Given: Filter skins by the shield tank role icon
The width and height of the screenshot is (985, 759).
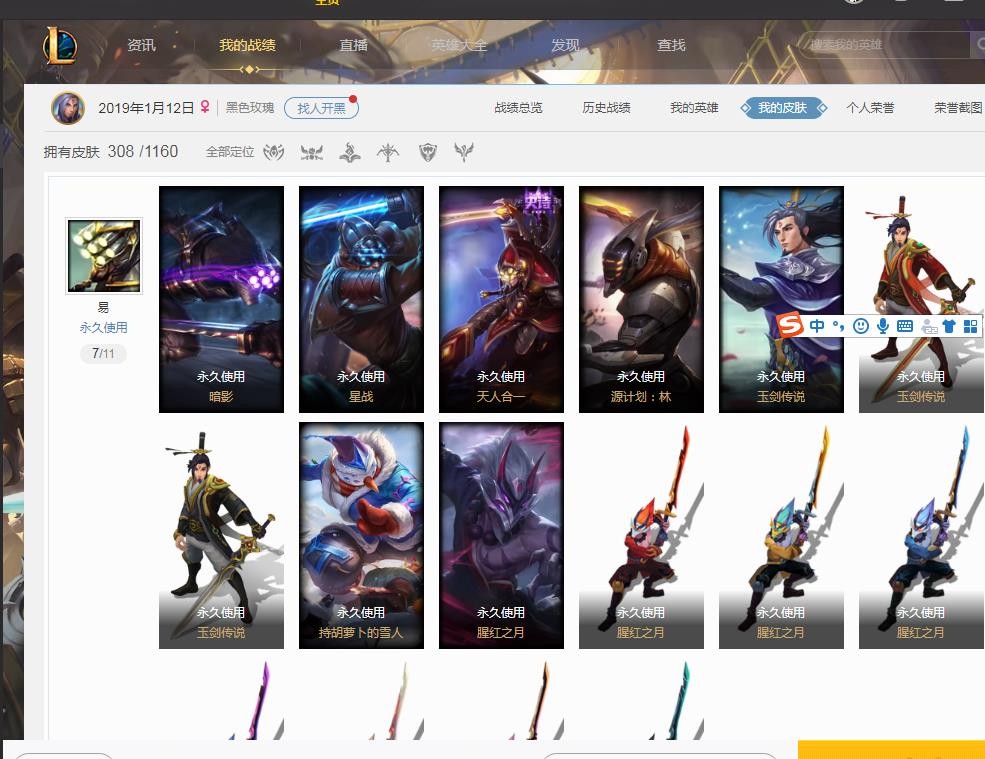Looking at the screenshot, I should [x=428, y=152].
